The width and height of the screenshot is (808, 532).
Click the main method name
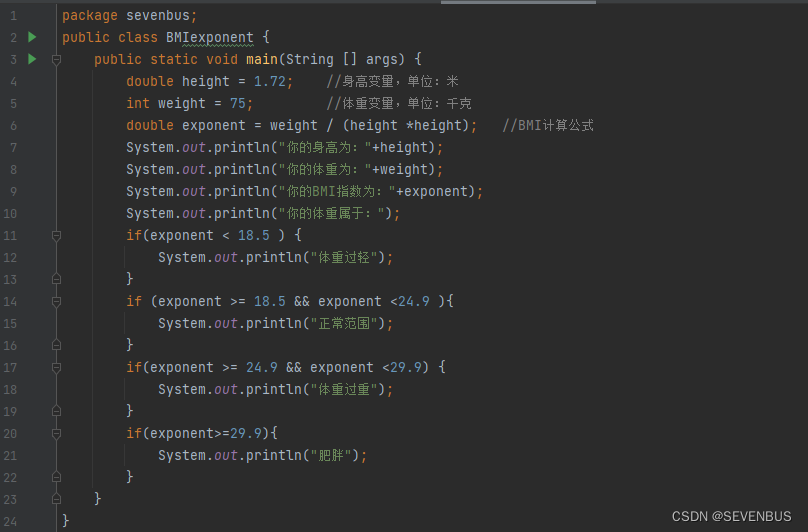point(262,59)
